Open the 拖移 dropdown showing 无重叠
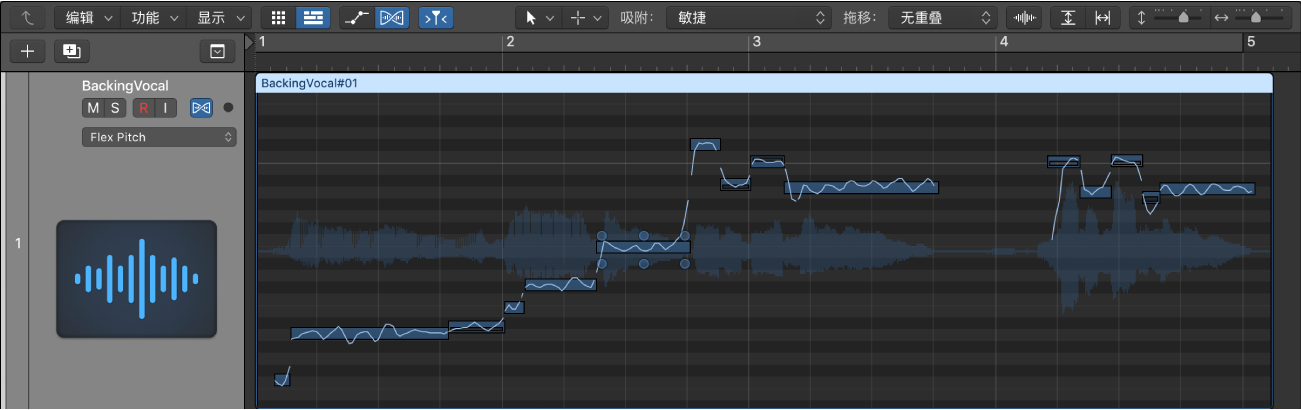1301x410 pixels. [x=944, y=17]
